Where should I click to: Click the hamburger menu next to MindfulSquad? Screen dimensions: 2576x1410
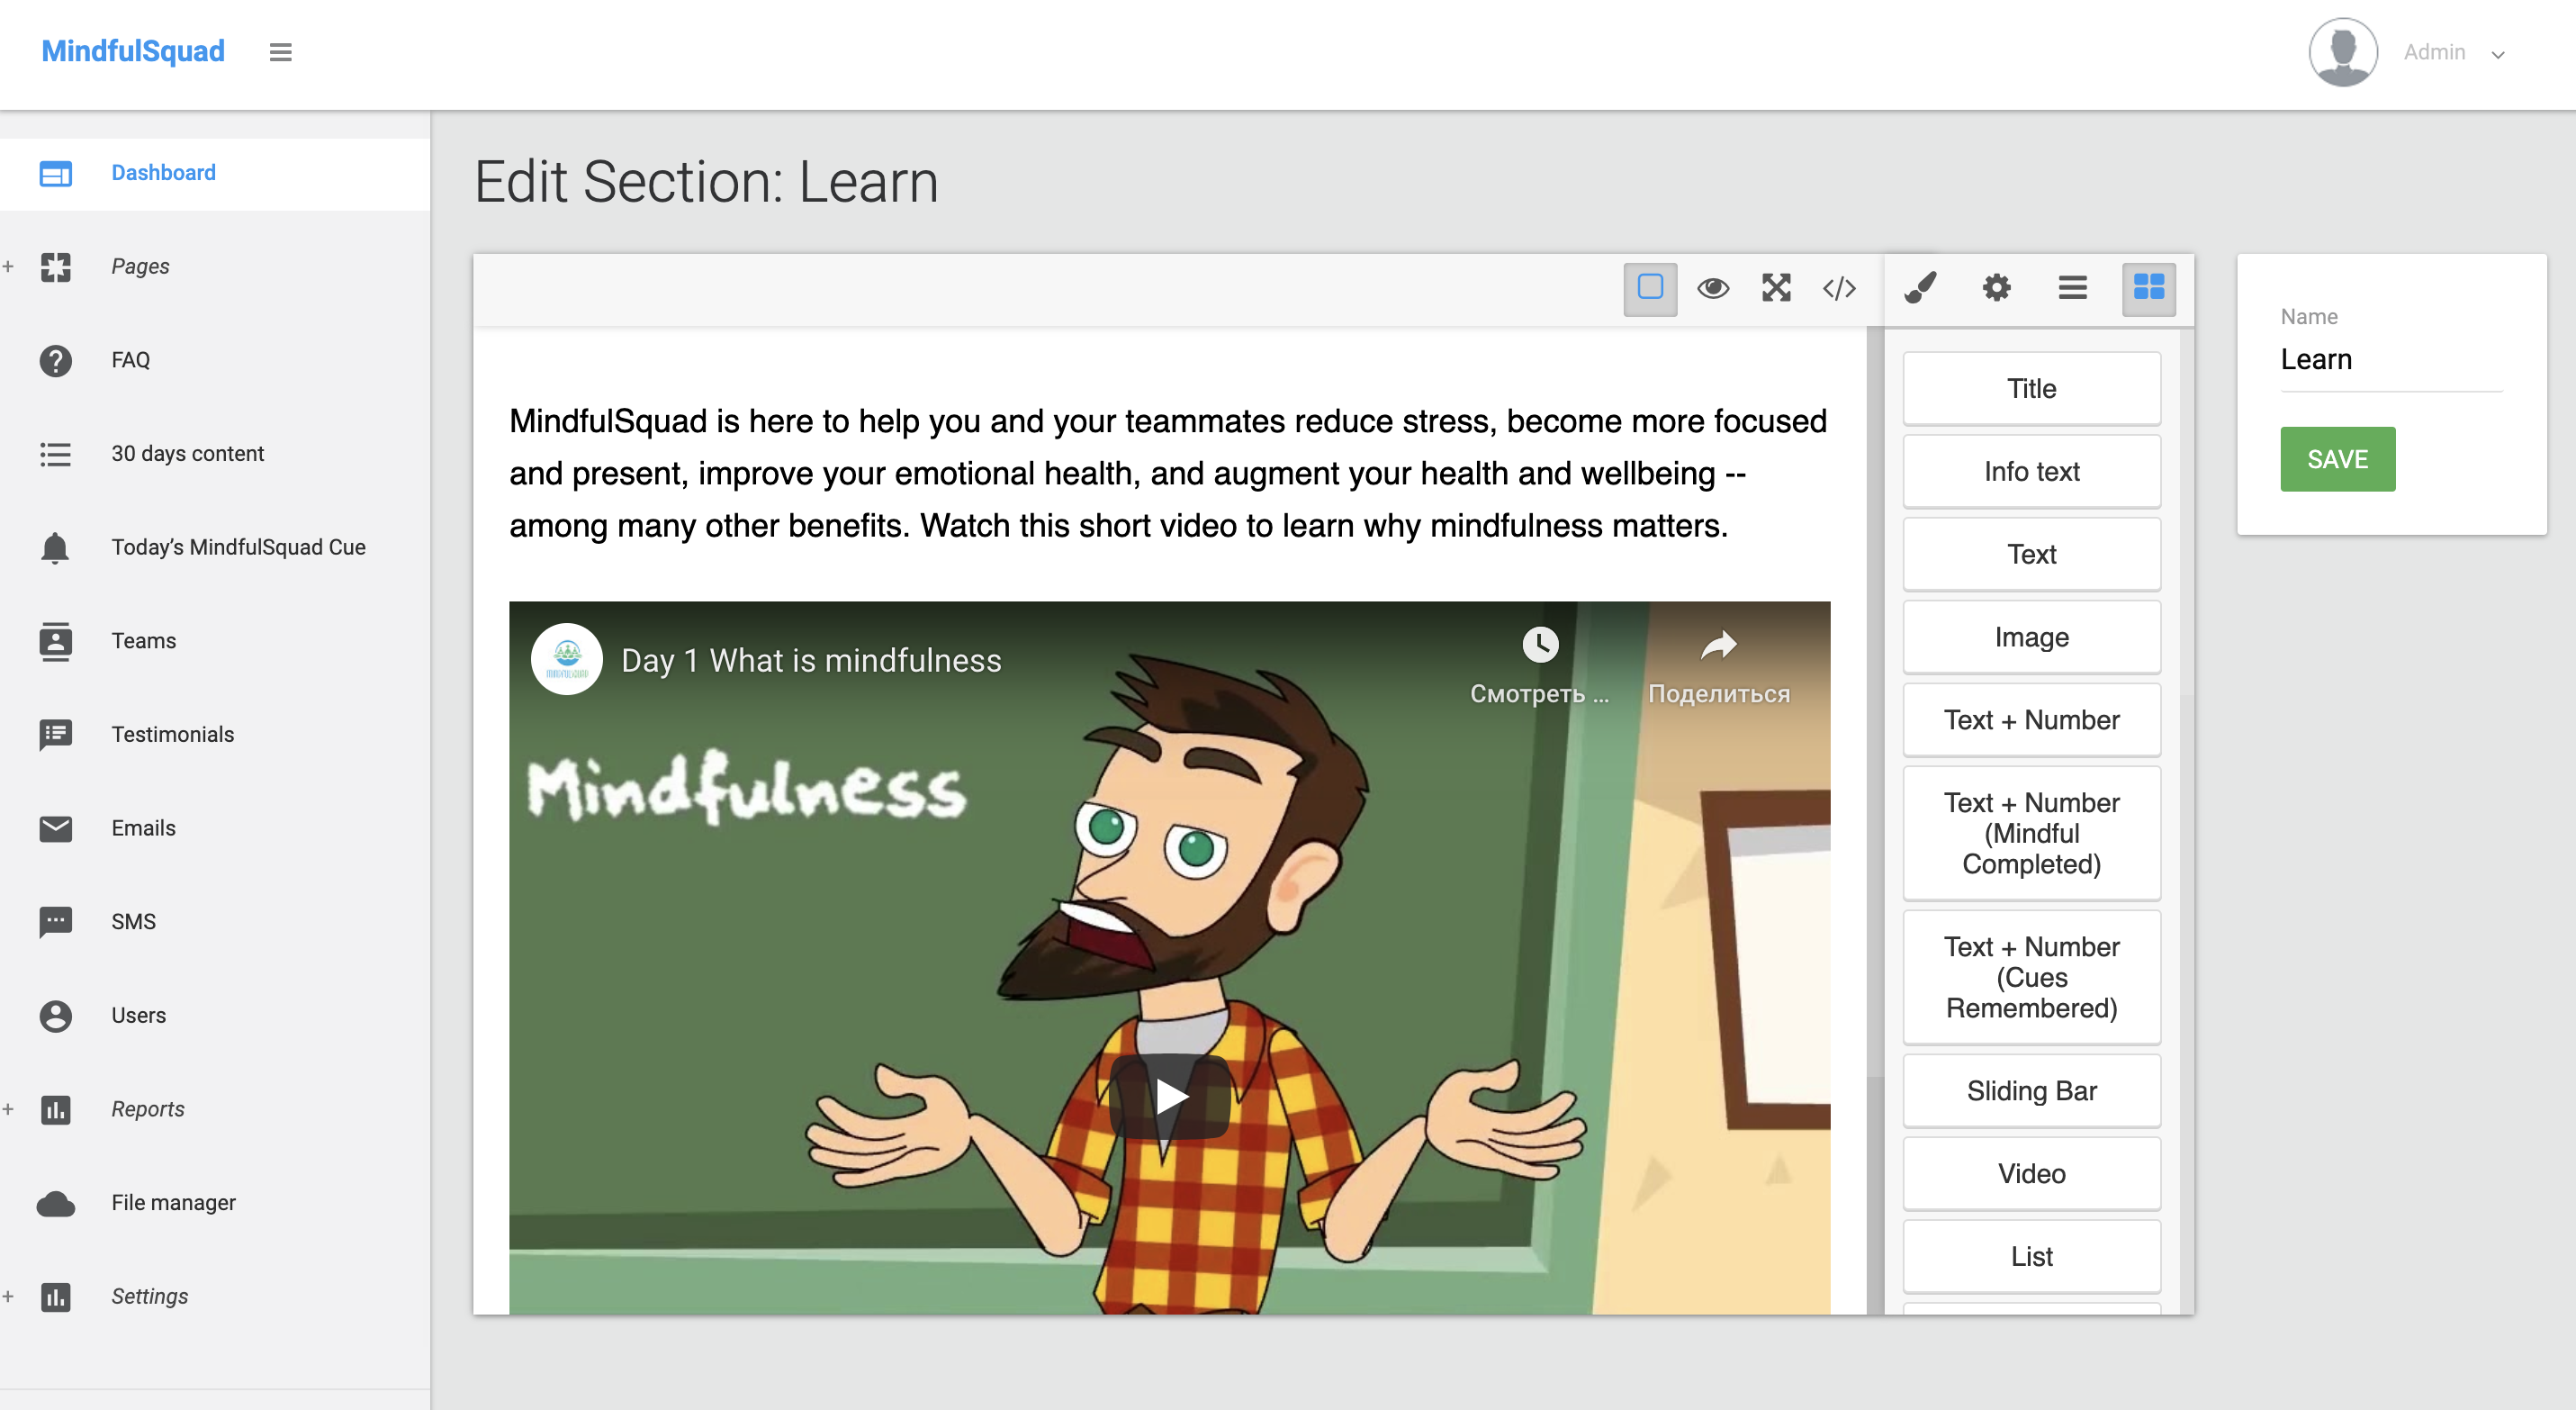point(280,52)
